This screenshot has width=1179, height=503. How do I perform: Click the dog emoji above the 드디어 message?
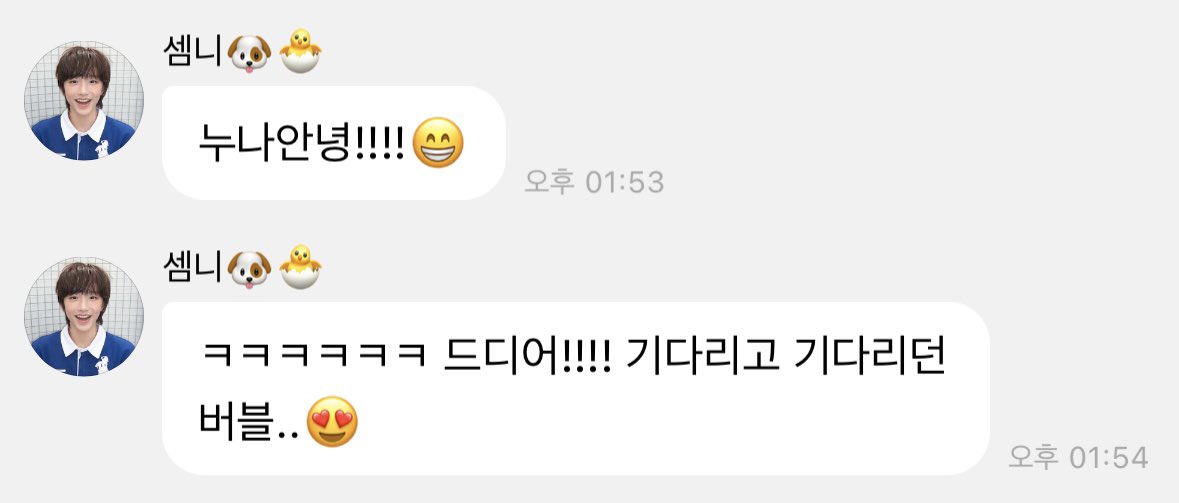(249, 269)
